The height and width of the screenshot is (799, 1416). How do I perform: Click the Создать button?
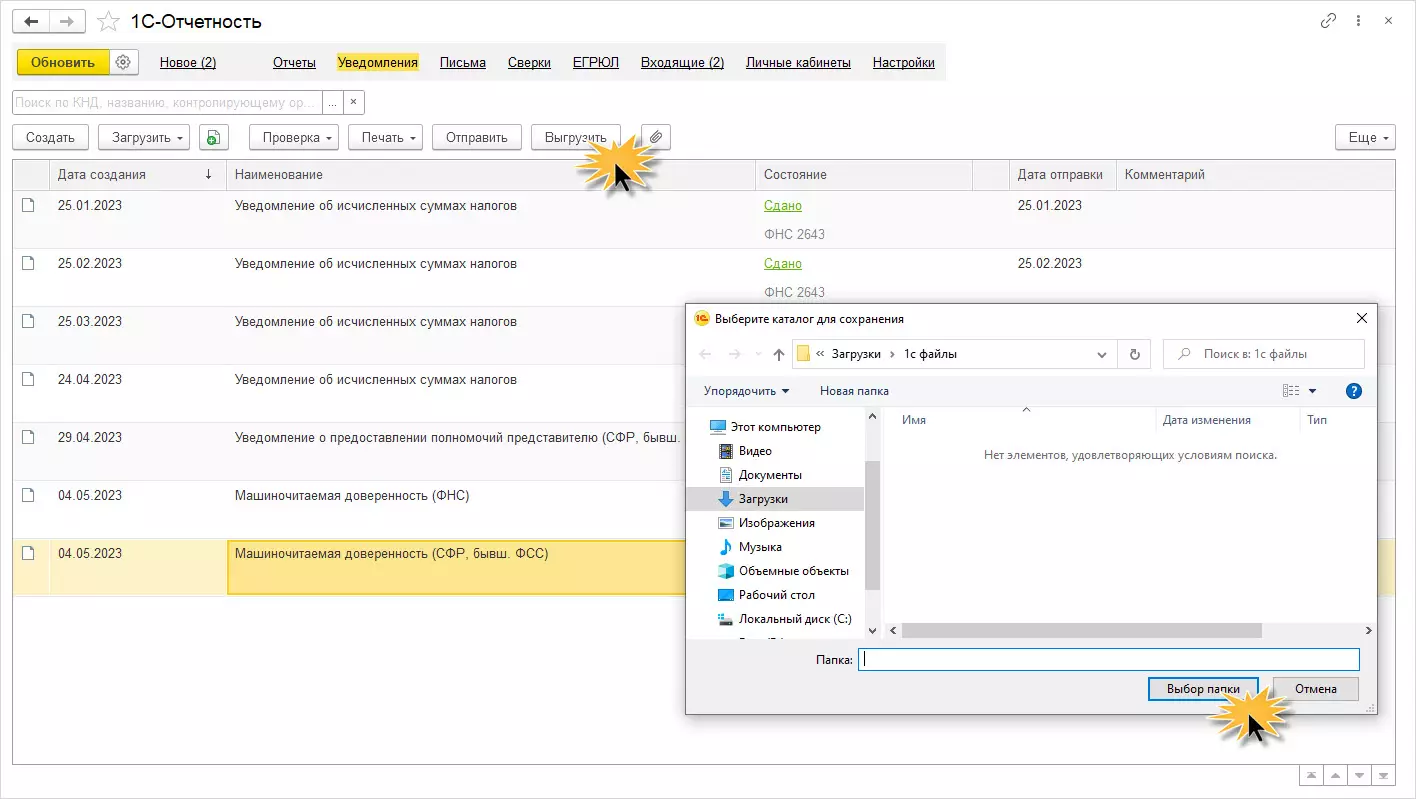[x=50, y=138]
